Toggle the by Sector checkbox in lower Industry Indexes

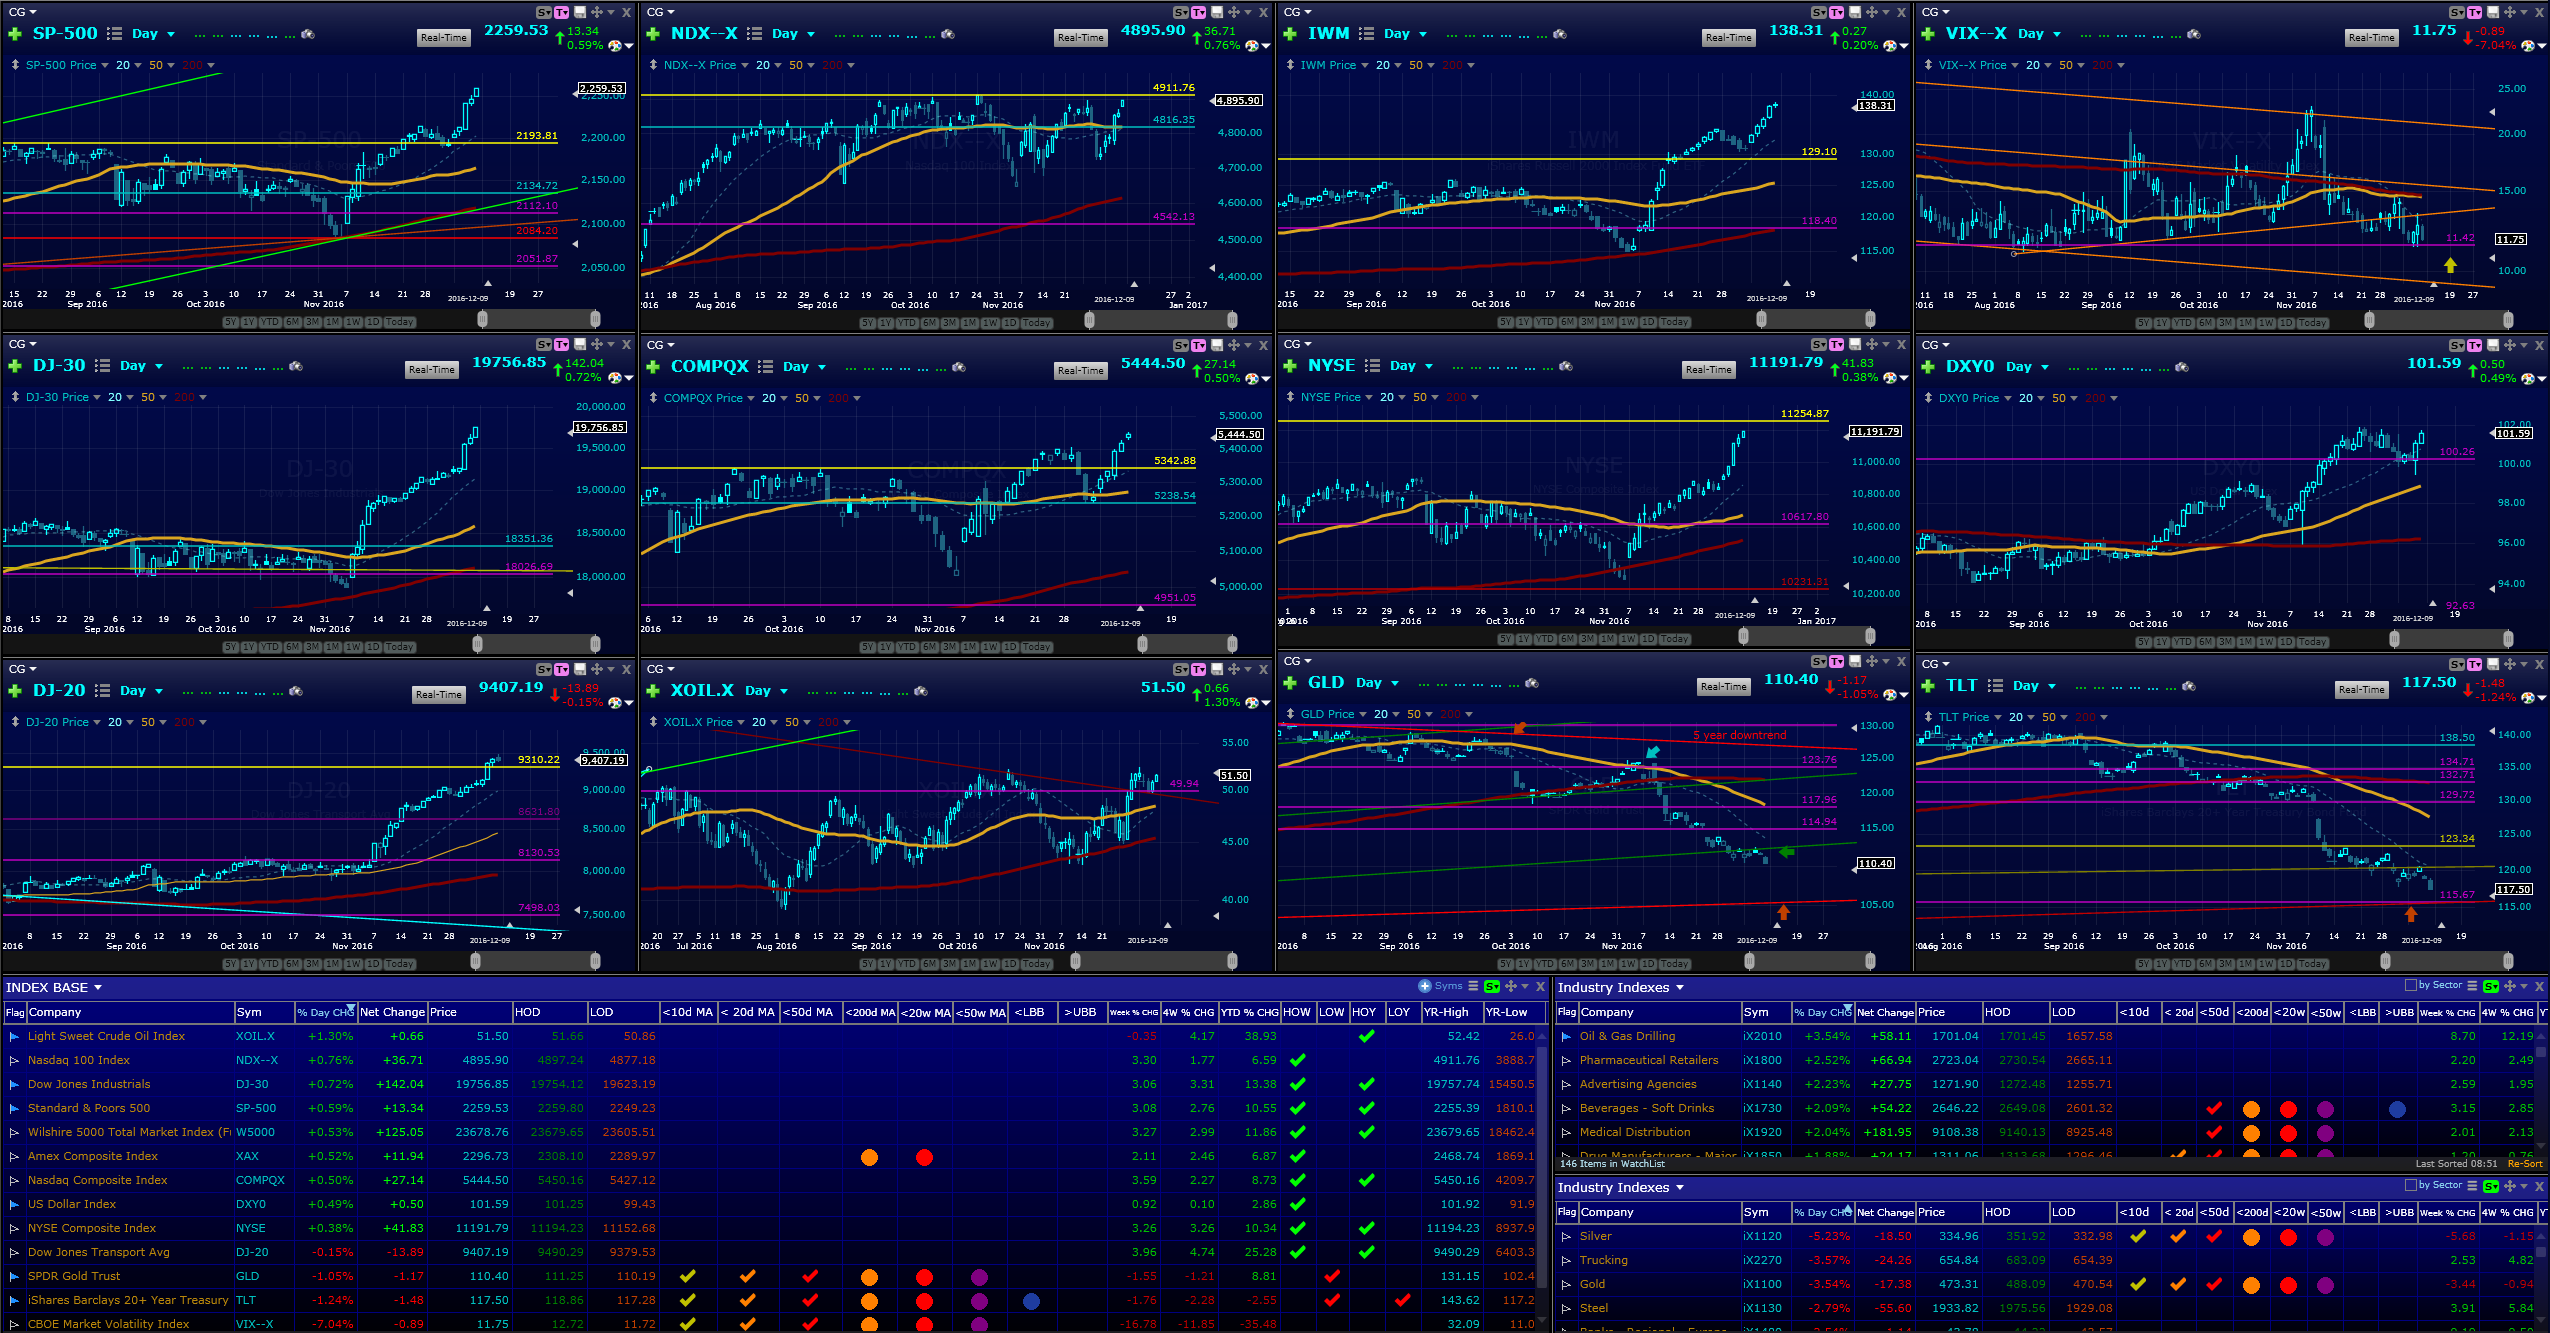(x=2411, y=1185)
